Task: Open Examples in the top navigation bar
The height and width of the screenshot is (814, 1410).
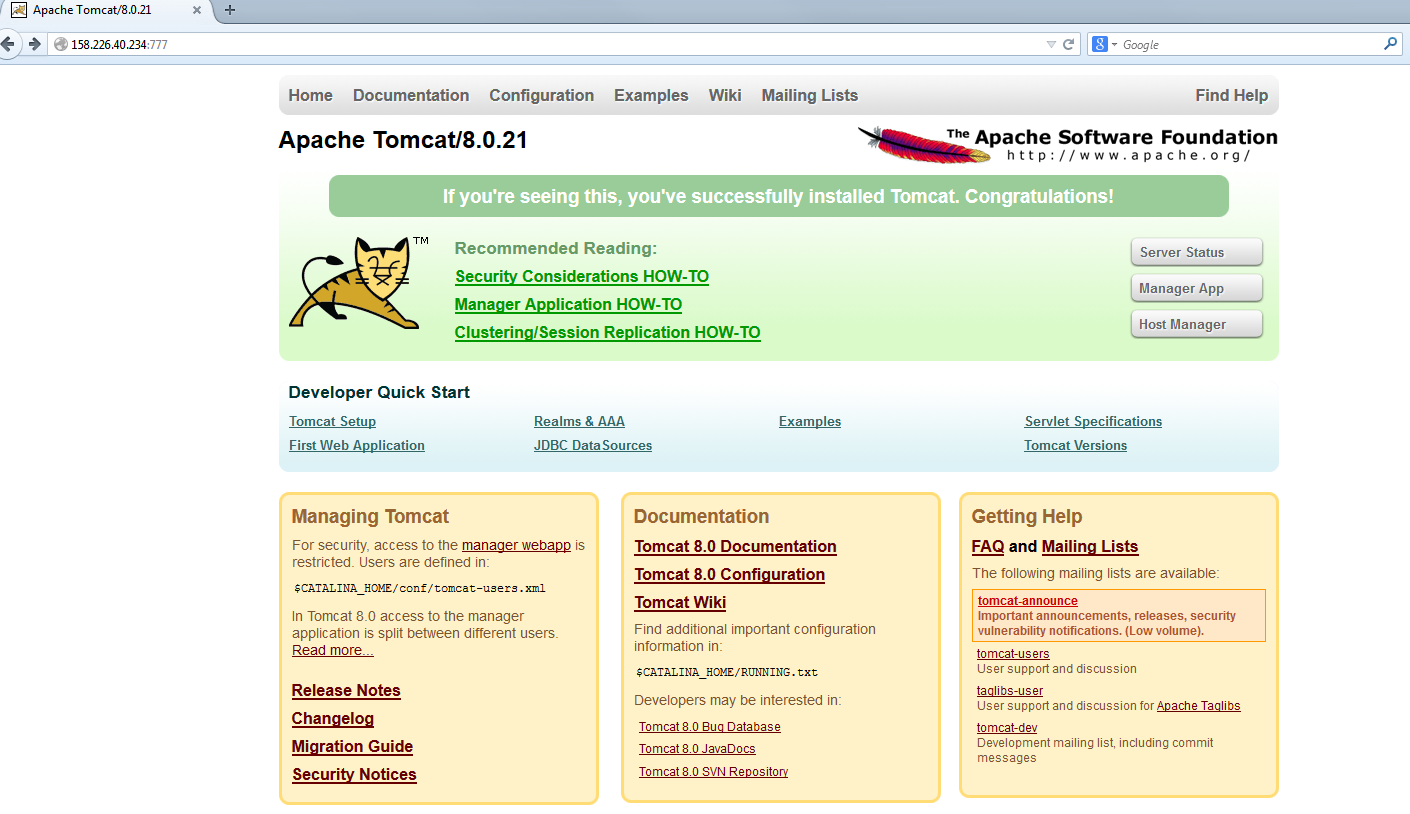Action: (651, 96)
